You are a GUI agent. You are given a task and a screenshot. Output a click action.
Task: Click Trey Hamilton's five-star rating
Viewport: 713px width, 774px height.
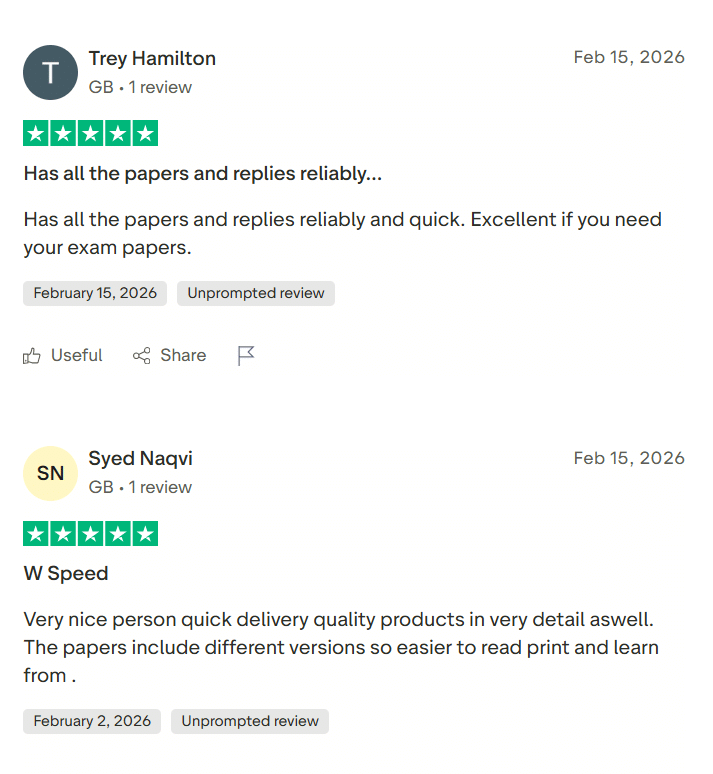click(x=90, y=133)
